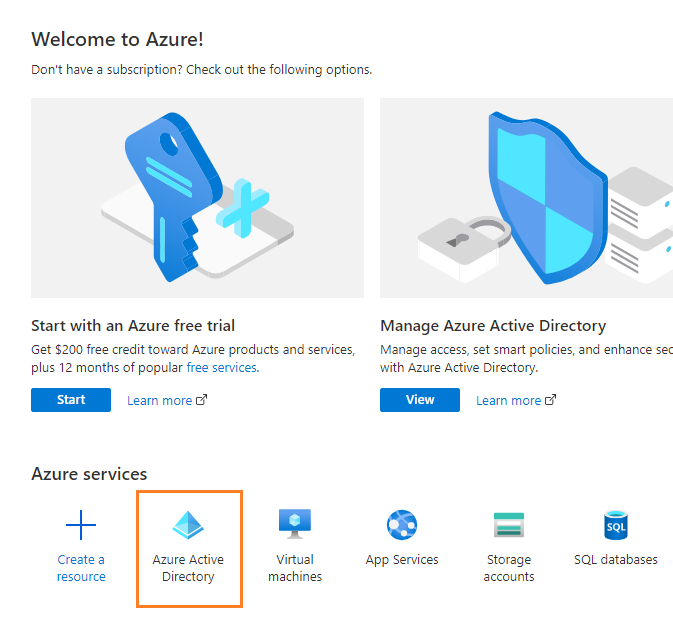Click the App Services text label

click(402, 560)
